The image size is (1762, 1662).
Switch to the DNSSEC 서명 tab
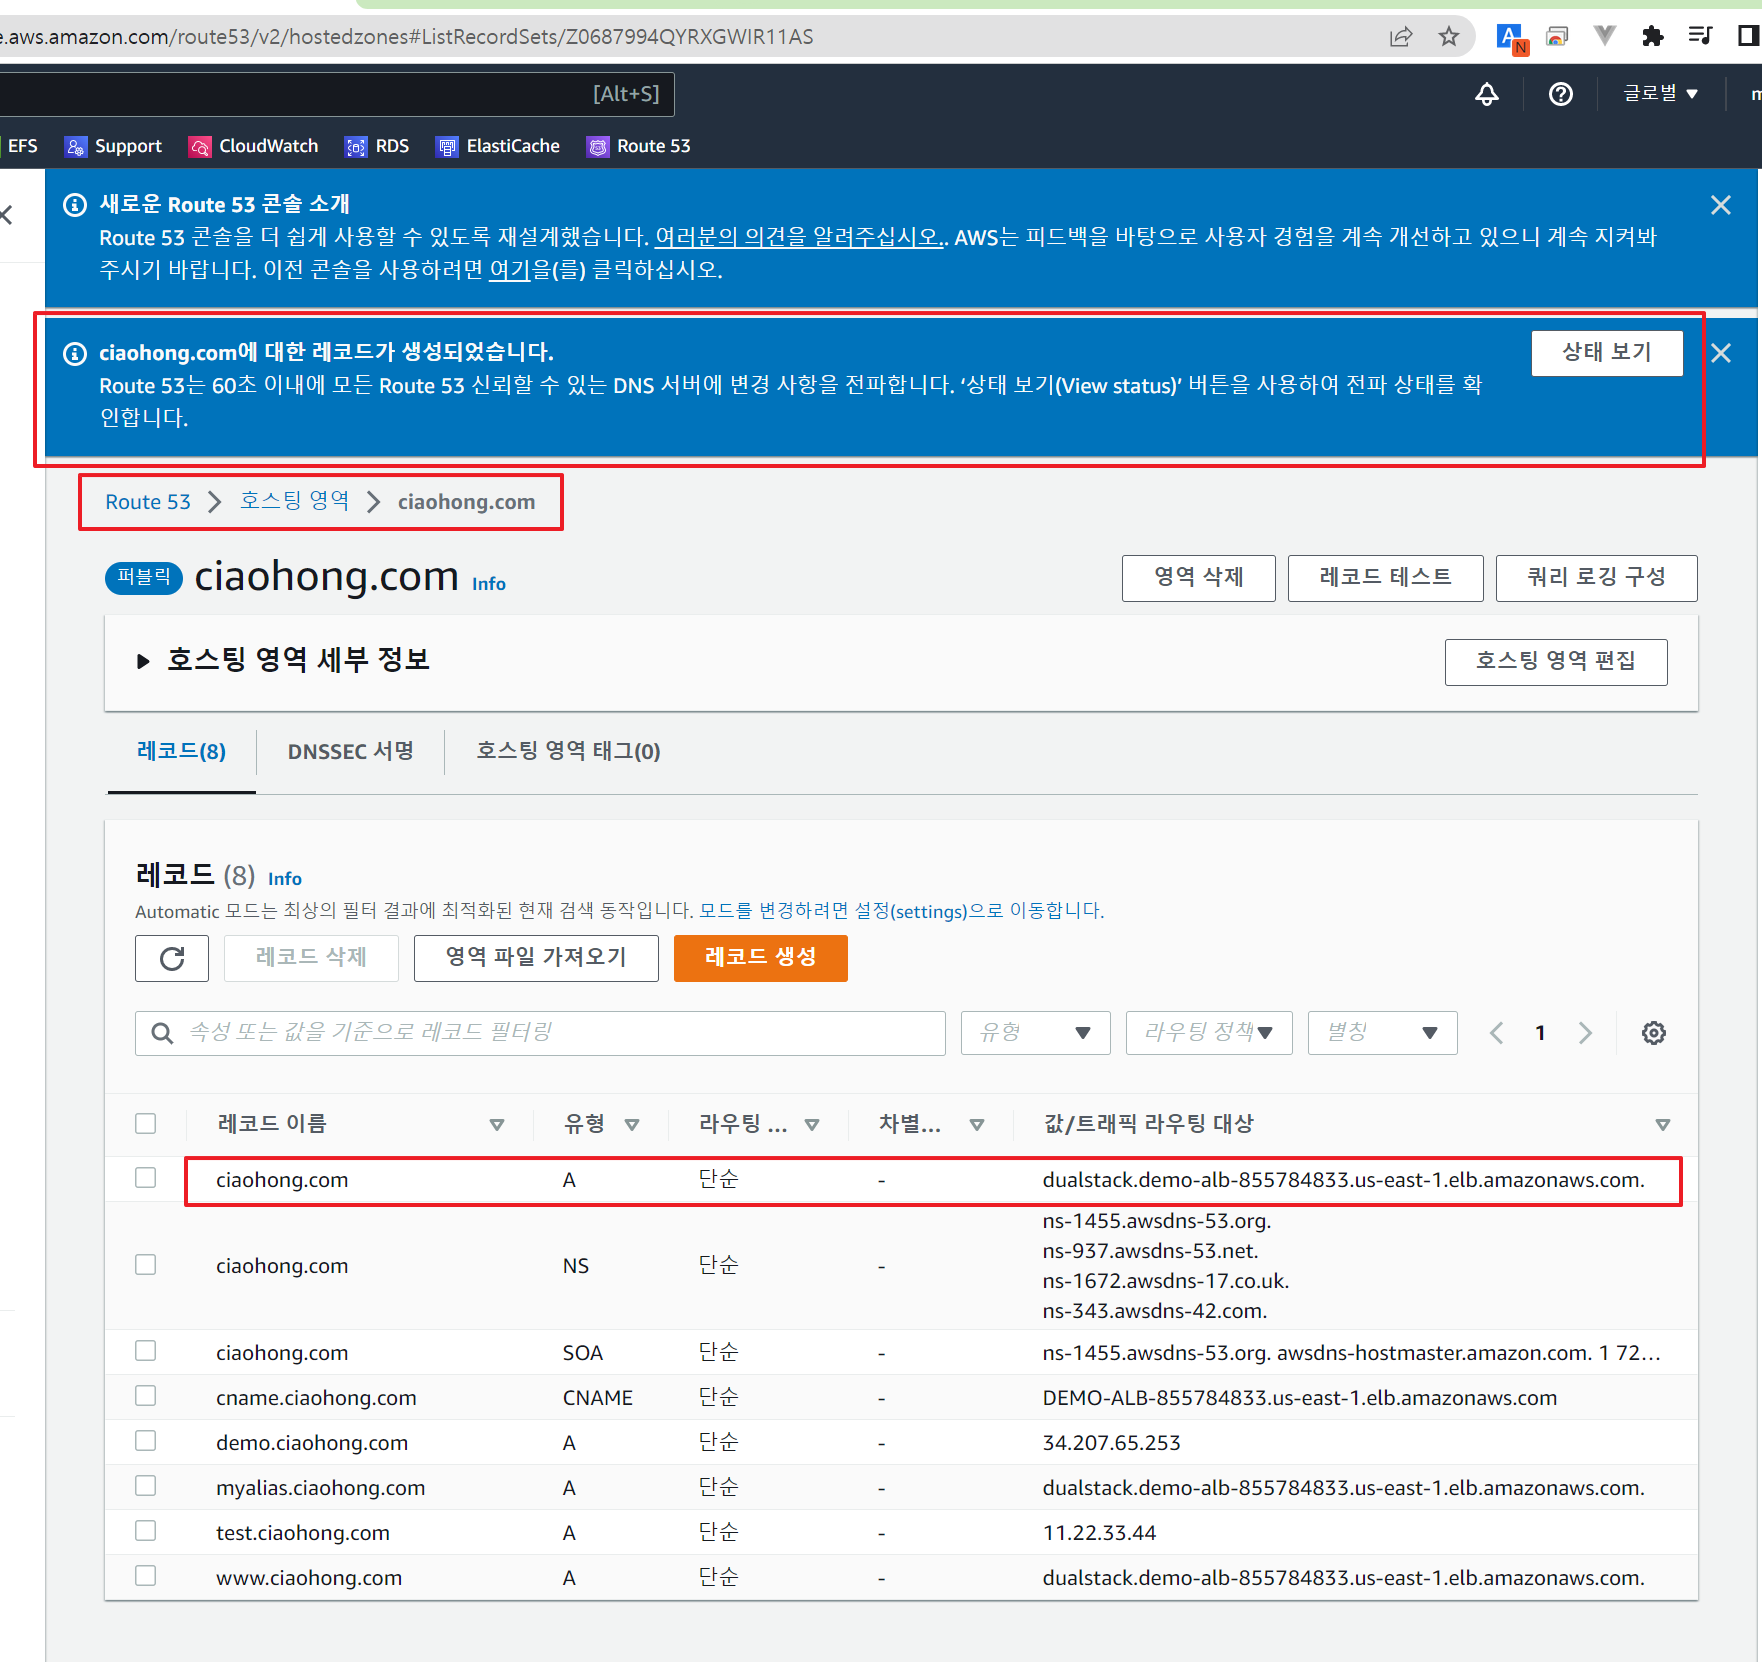(351, 752)
